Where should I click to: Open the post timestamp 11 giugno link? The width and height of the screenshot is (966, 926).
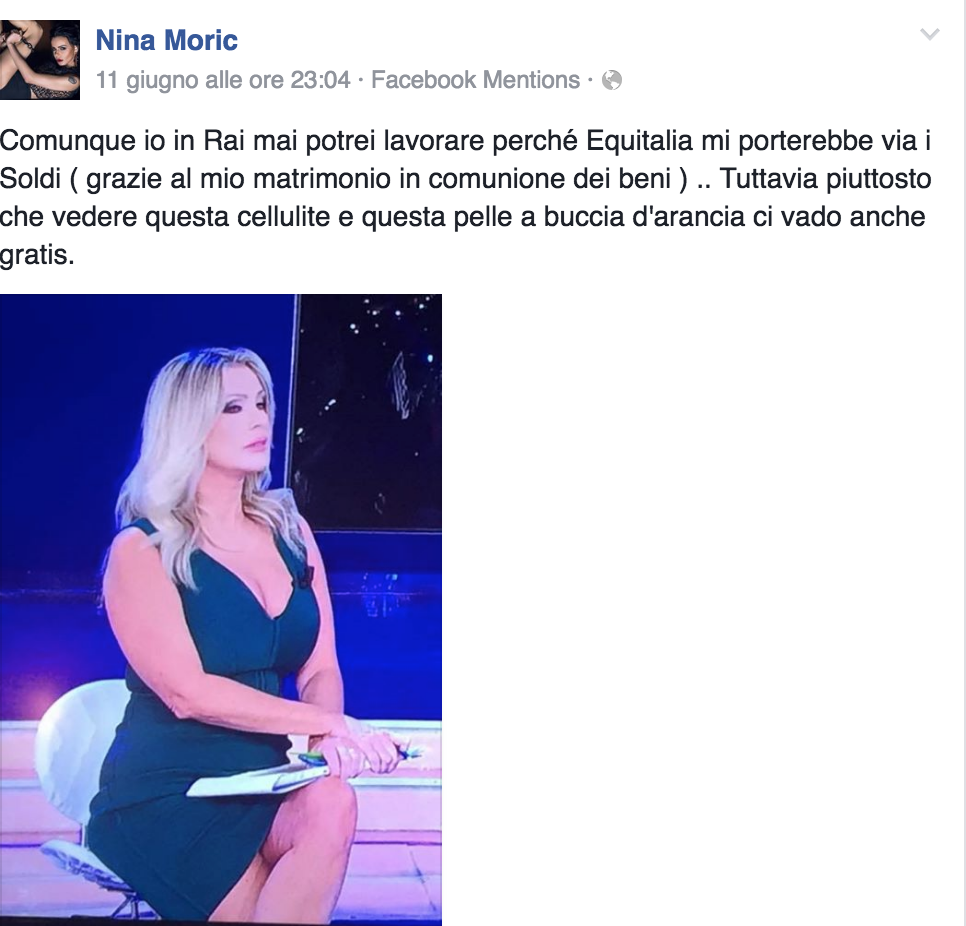tap(223, 80)
